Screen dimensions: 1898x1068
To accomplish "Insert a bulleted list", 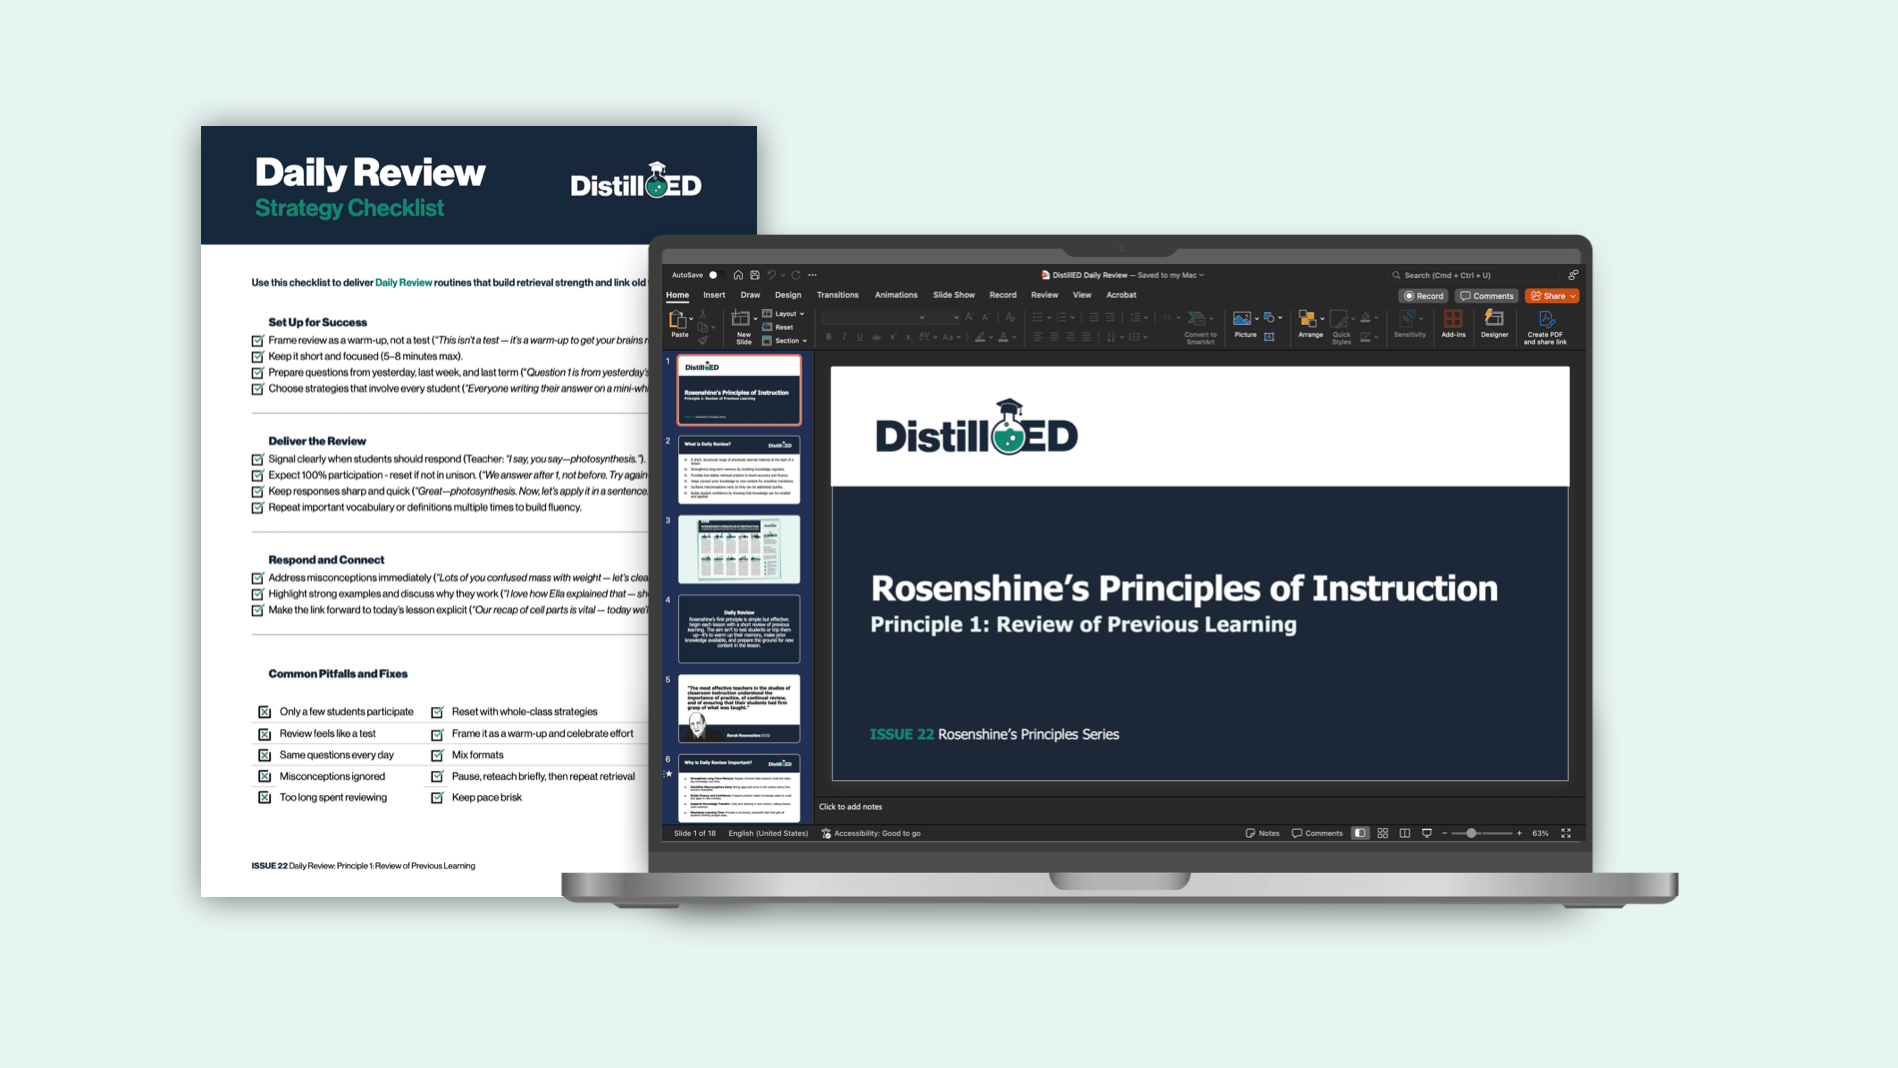I will [x=1038, y=318].
